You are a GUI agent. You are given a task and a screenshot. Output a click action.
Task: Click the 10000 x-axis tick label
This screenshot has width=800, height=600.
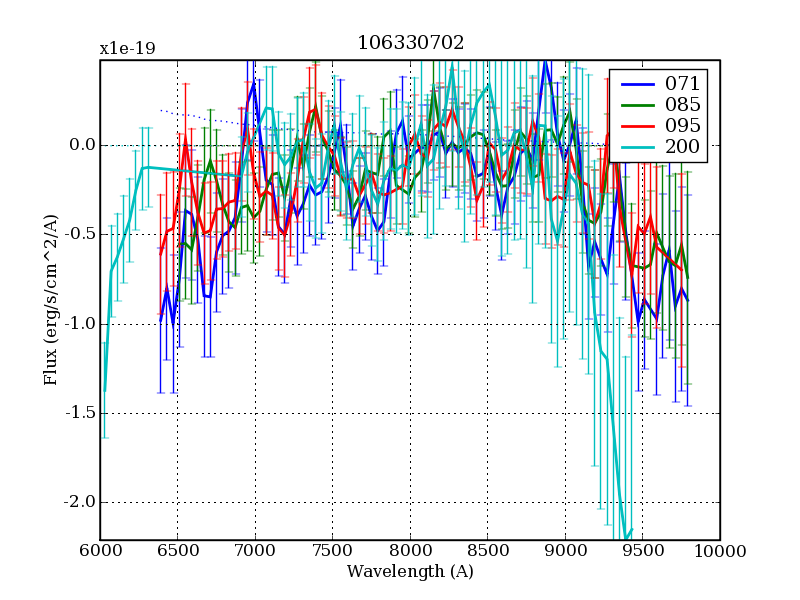click(x=719, y=551)
